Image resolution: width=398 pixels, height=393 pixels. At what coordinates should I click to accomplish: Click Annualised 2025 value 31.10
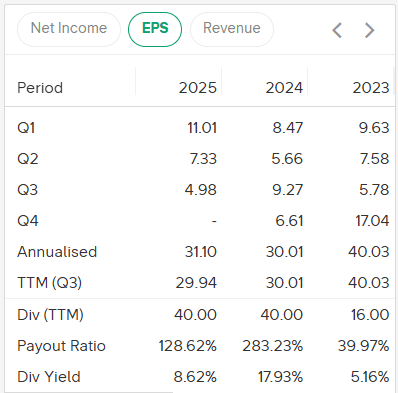click(x=201, y=252)
